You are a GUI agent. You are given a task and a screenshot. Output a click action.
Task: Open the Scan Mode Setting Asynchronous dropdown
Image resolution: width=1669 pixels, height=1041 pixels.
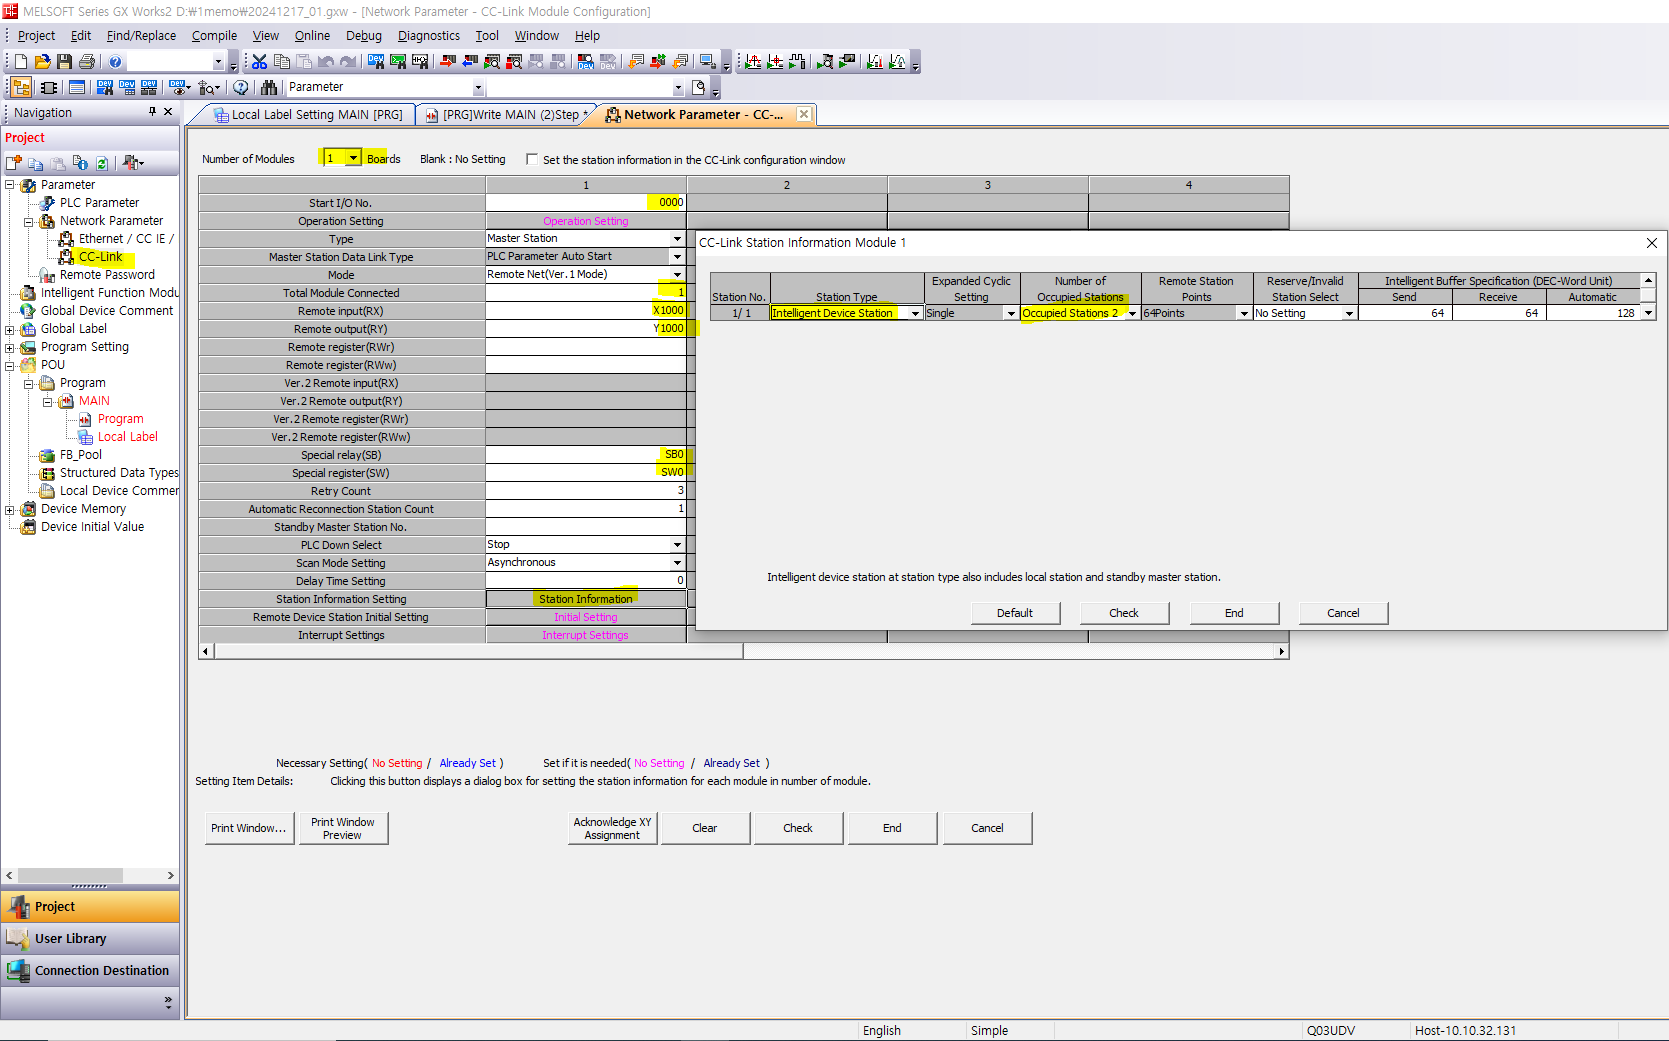(x=677, y=563)
